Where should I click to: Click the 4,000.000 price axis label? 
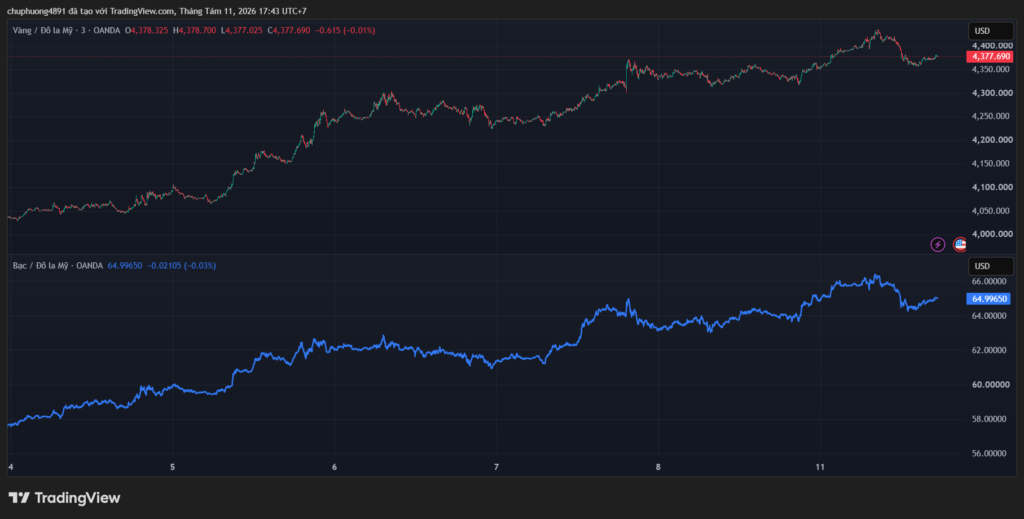992,234
